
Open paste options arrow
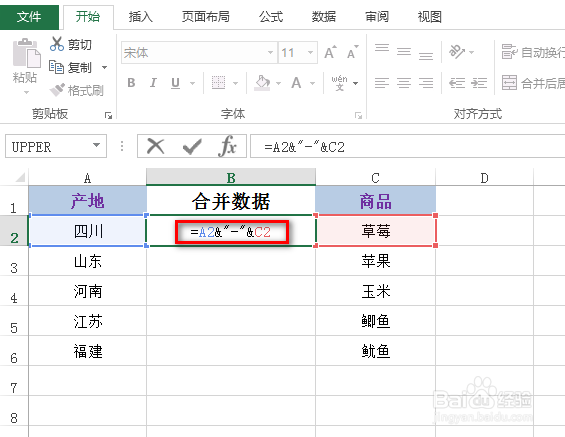coord(26,92)
